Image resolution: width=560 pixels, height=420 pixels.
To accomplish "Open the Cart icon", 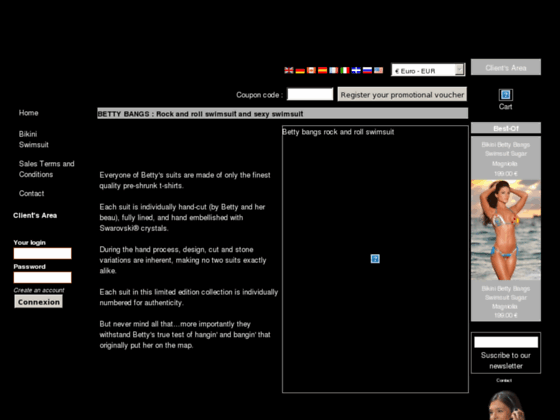I will [x=505, y=95].
